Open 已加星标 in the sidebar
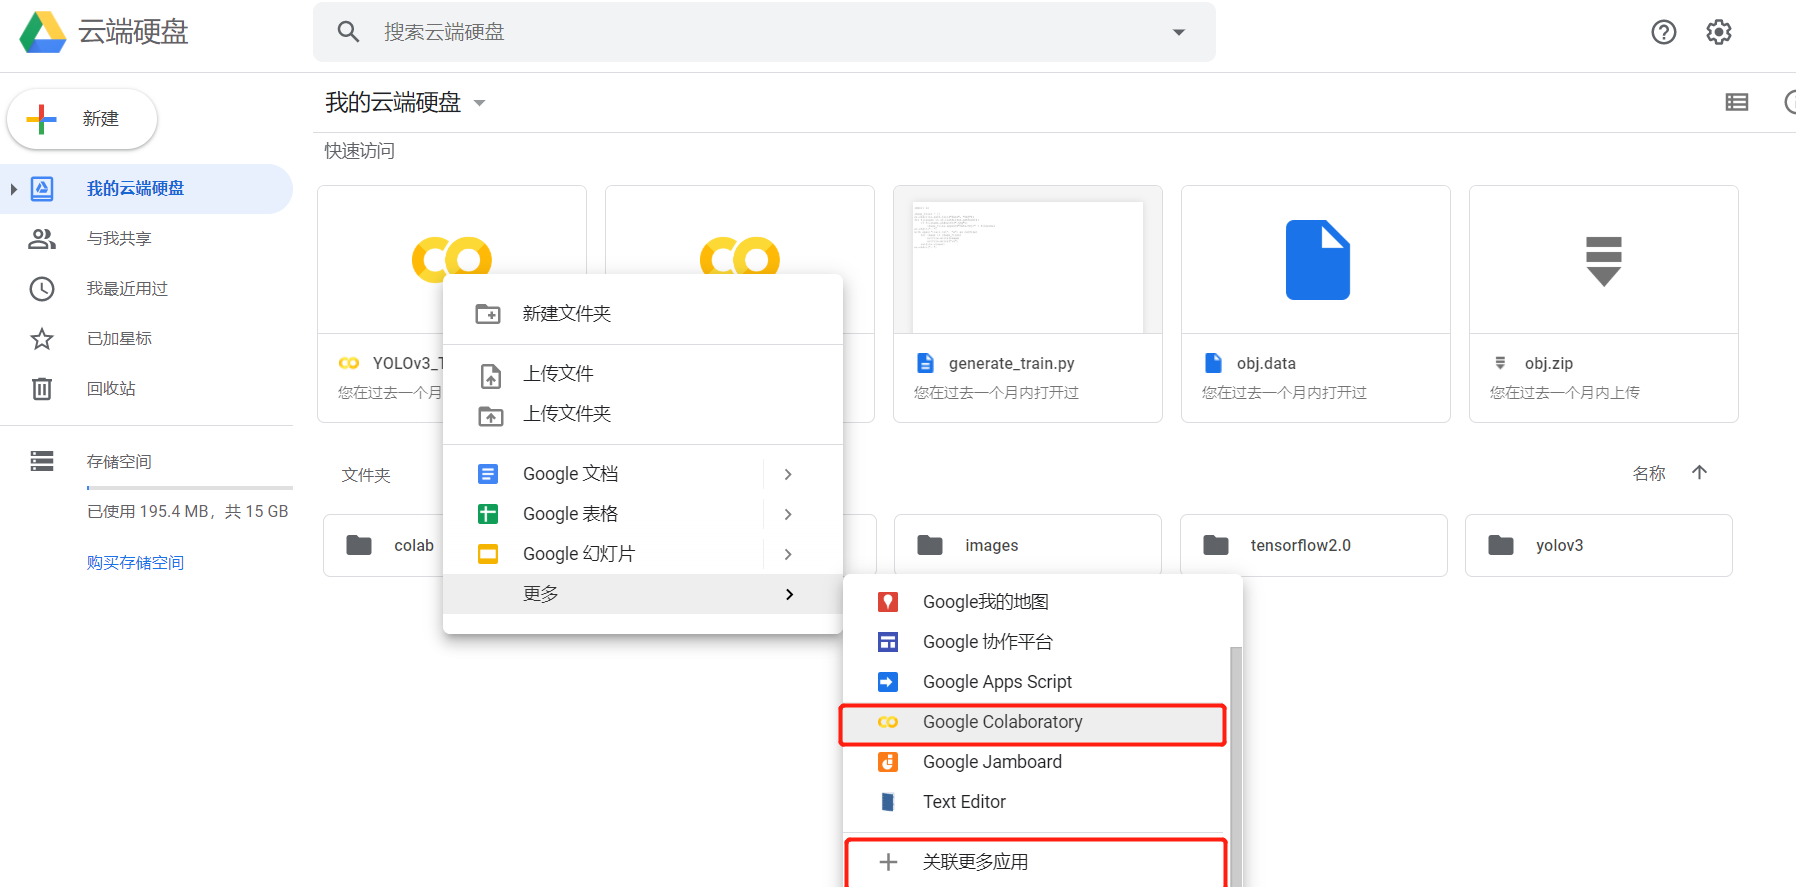The width and height of the screenshot is (1796, 887). (x=146, y=339)
